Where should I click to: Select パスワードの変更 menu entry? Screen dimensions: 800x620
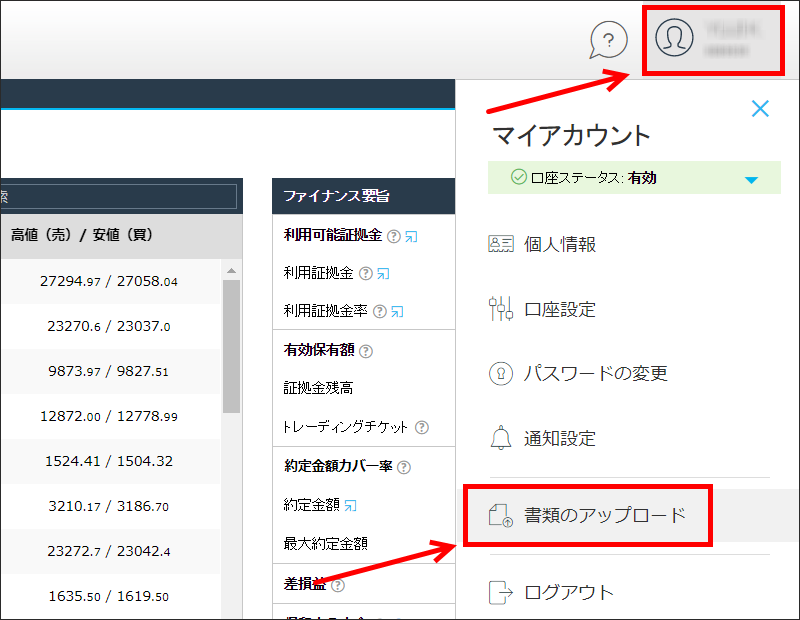(x=595, y=374)
